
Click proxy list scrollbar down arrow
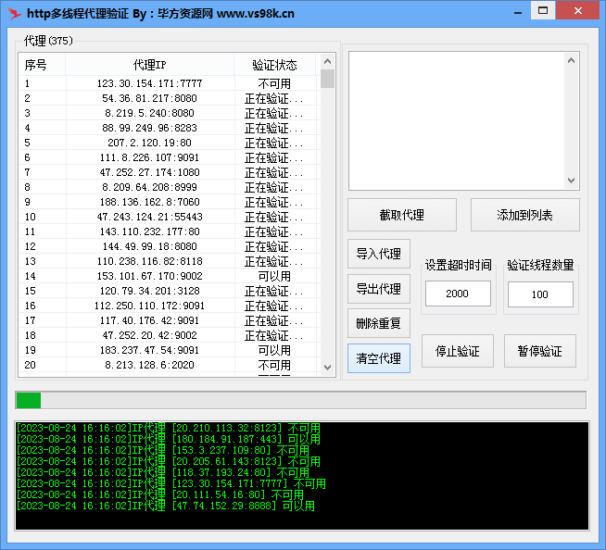pyautogui.click(x=327, y=367)
